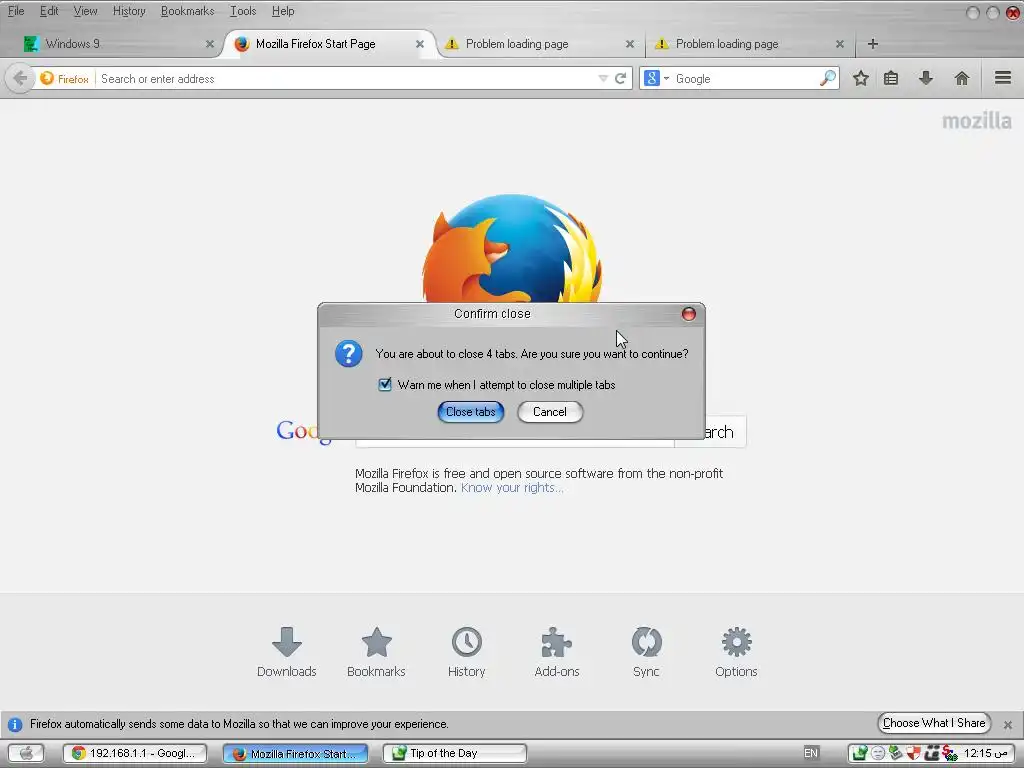
Task: Open Sync shortcut on start page
Action: coord(647,652)
